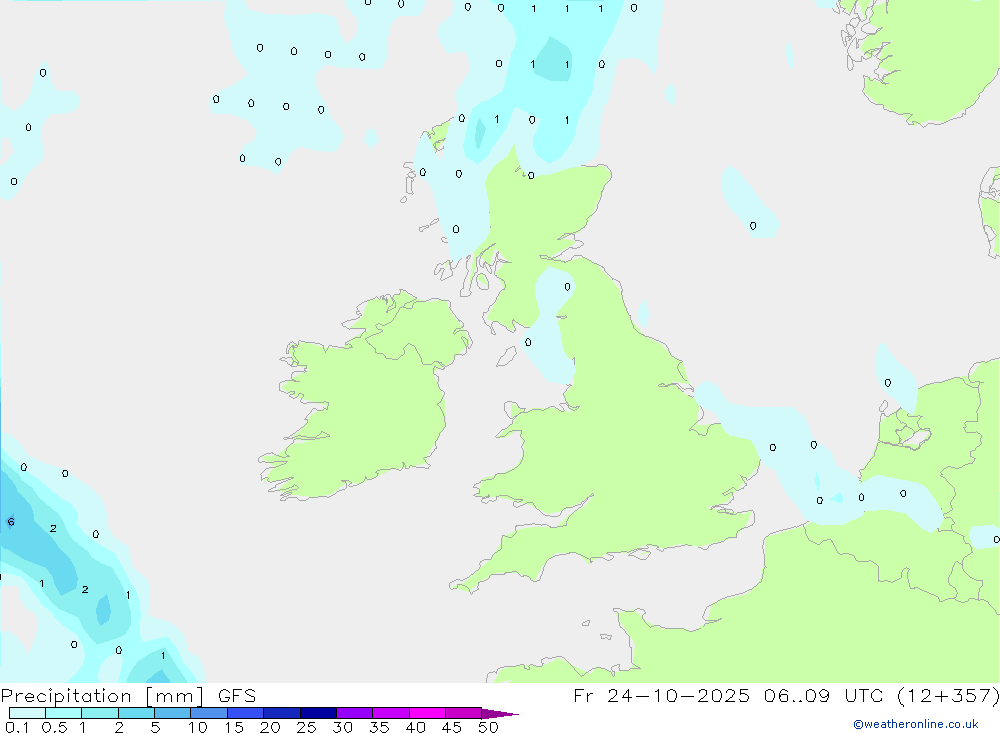
Task: Click the legend arrow tip above 50 mm
Action: (x=500, y=713)
